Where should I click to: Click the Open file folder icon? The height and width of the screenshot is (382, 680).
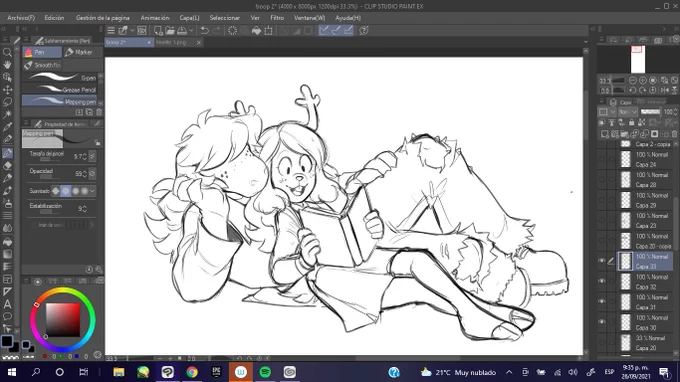point(170,30)
